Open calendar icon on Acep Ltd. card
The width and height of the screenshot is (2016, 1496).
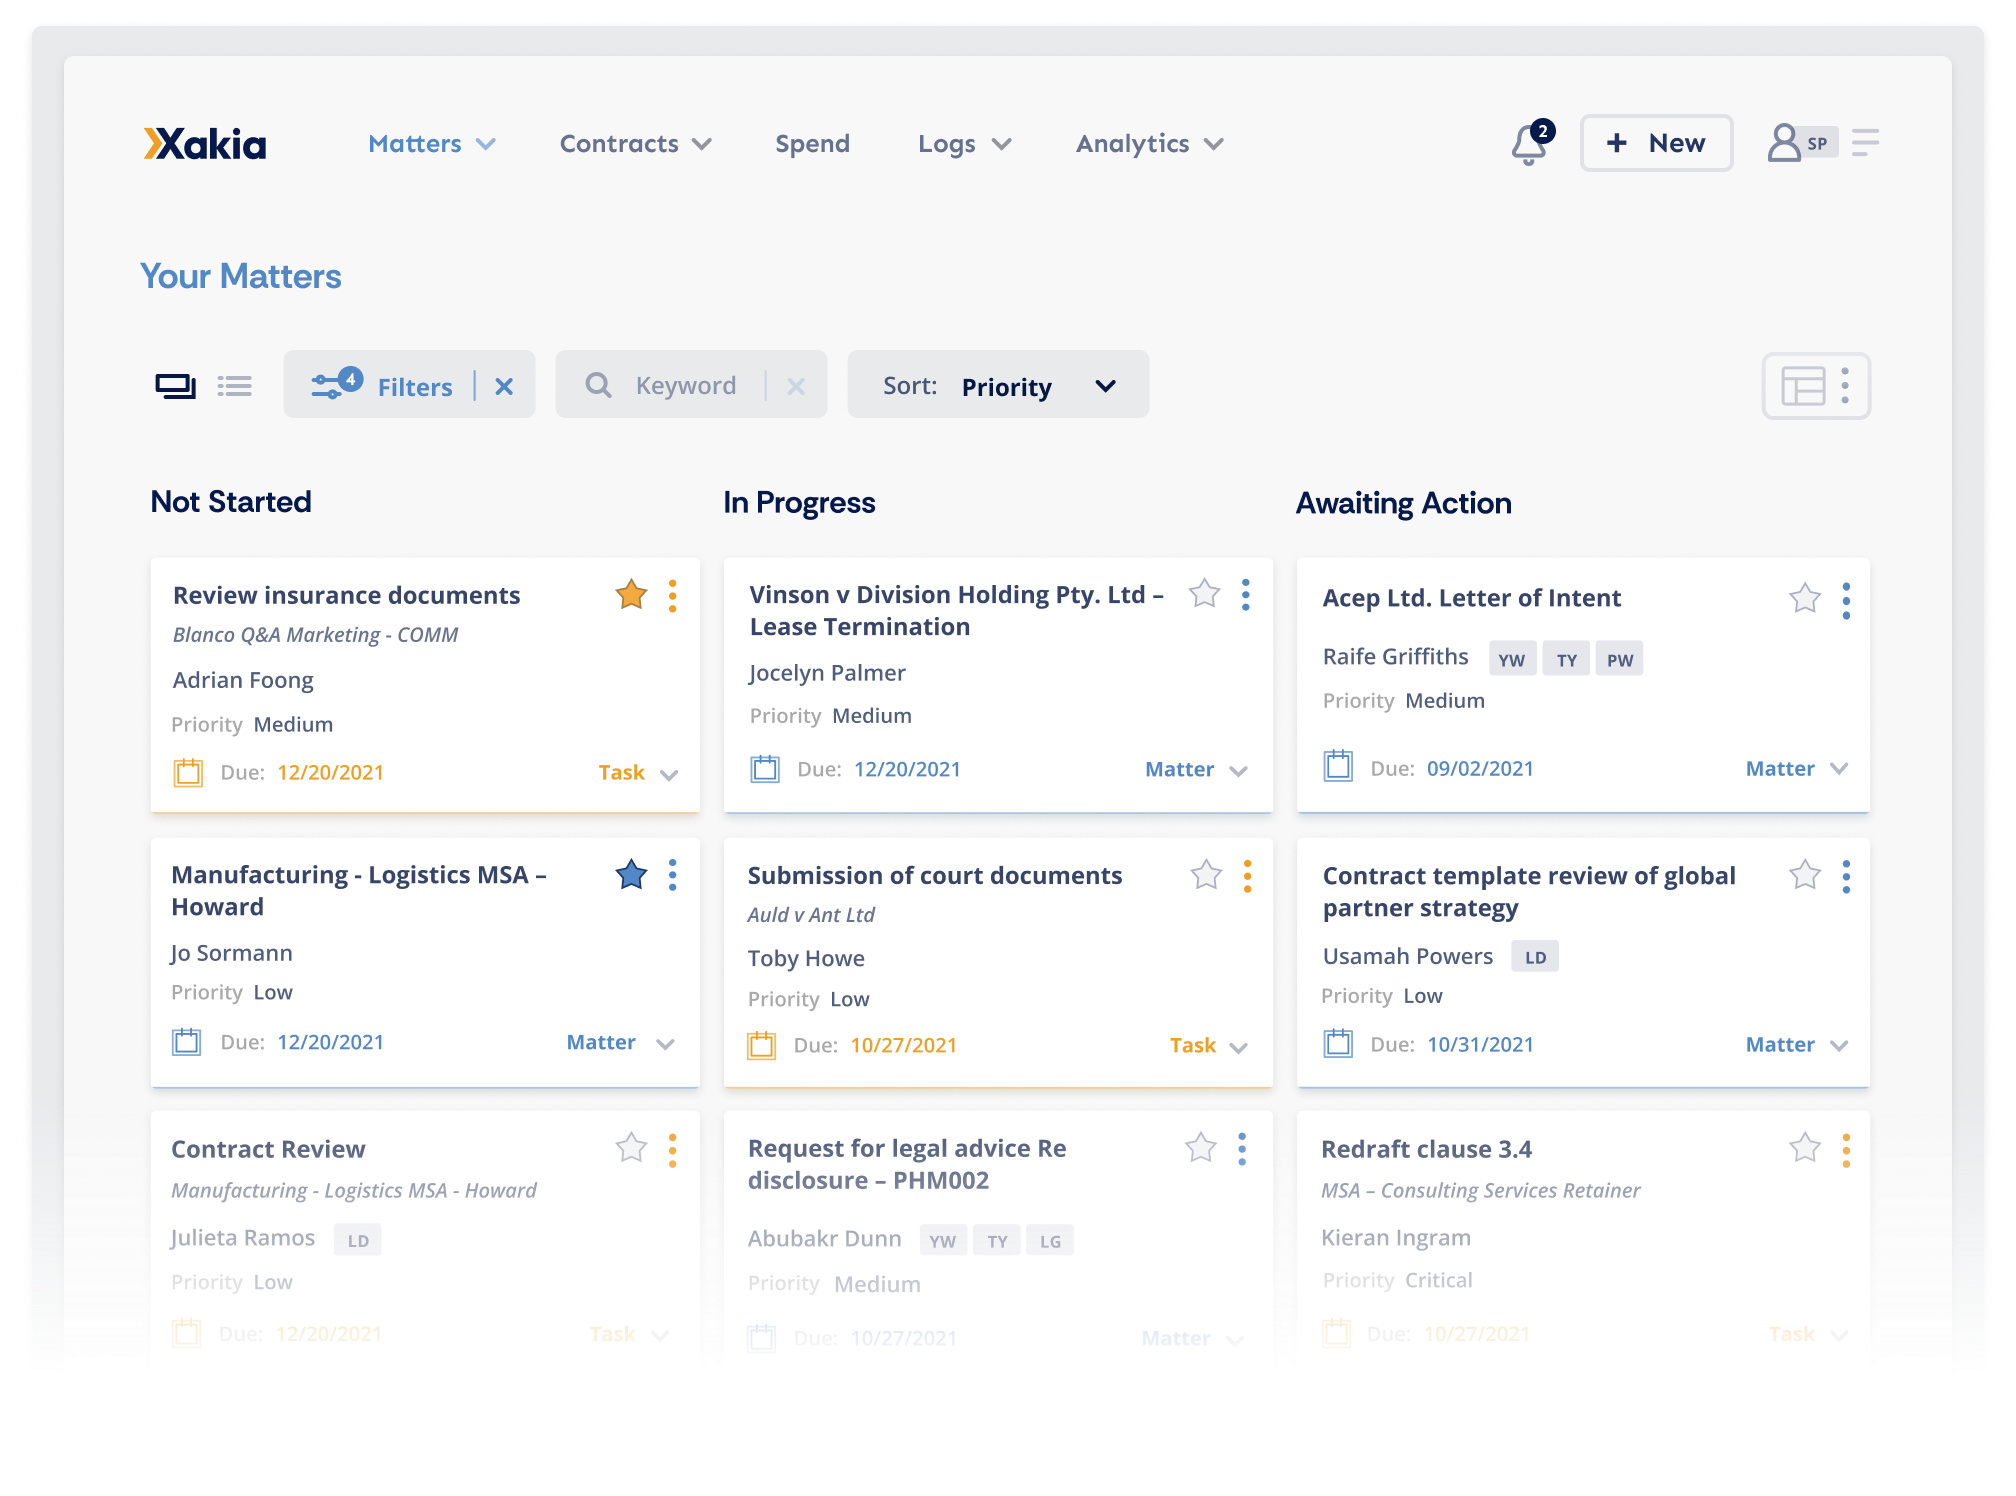(1338, 767)
